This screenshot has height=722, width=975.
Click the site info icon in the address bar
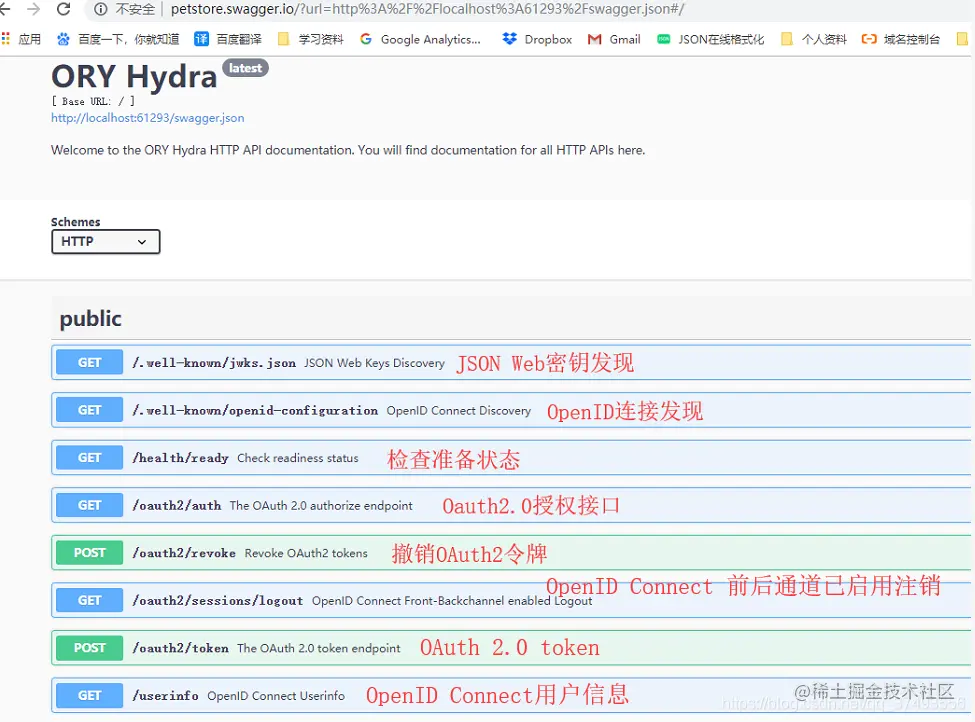pyautogui.click(x=101, y=9)
